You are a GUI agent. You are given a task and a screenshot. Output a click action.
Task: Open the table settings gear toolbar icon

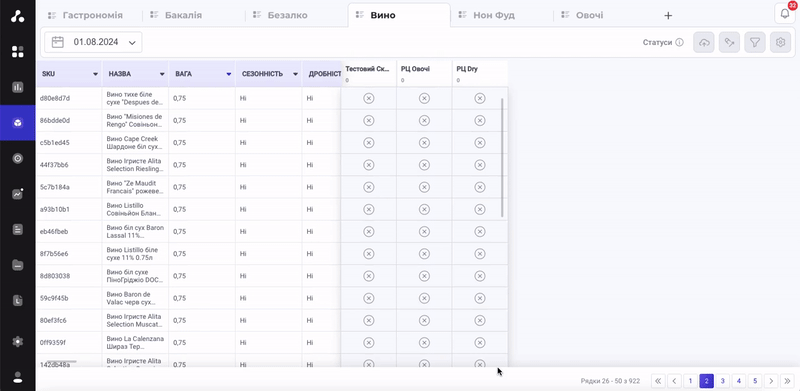(x=780, y=43)
